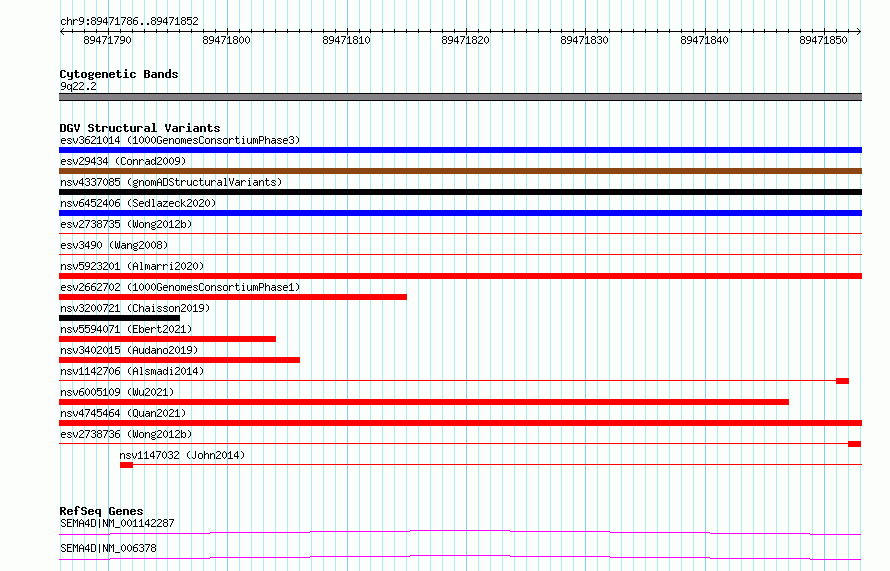890x571 pixels.
Task: Click the 9q22.2 band label
Action: [x=78, y=86]
